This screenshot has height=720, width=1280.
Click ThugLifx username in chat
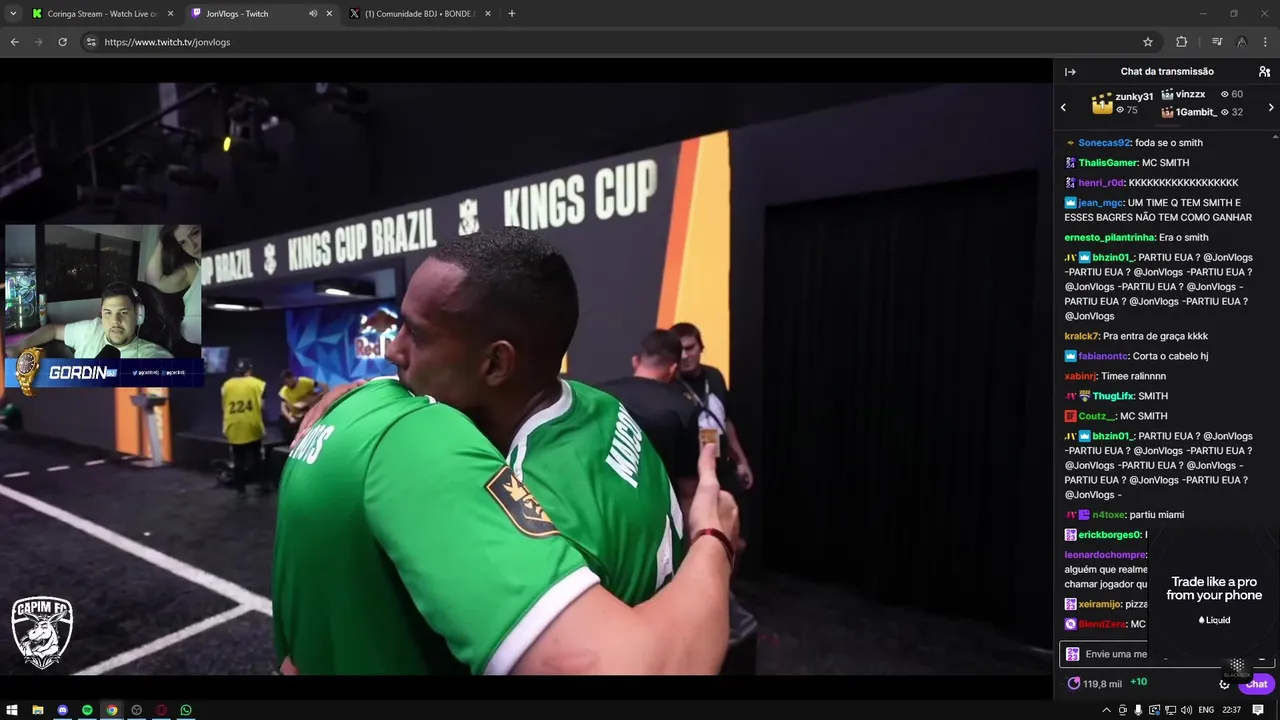pyautogui.click(x=1114, y=396)
